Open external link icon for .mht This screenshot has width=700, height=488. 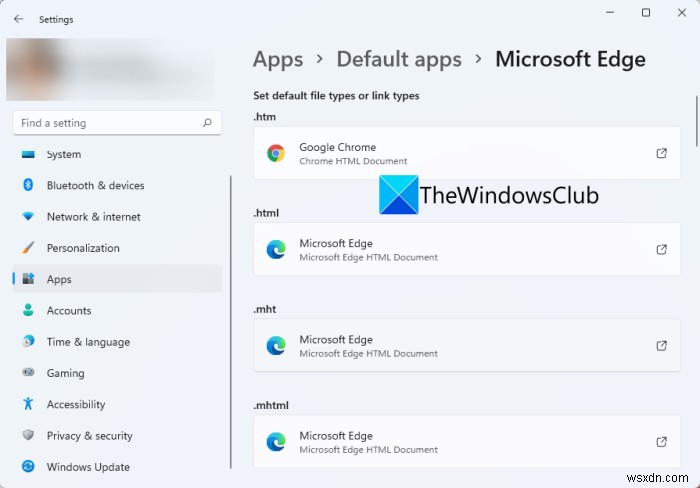tap(662, 346)
